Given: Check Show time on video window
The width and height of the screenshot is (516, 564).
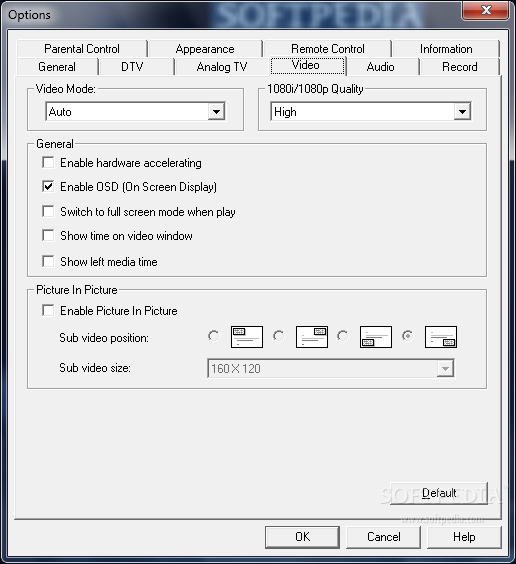Looking at the screenshot, I should tap(48, 236).
